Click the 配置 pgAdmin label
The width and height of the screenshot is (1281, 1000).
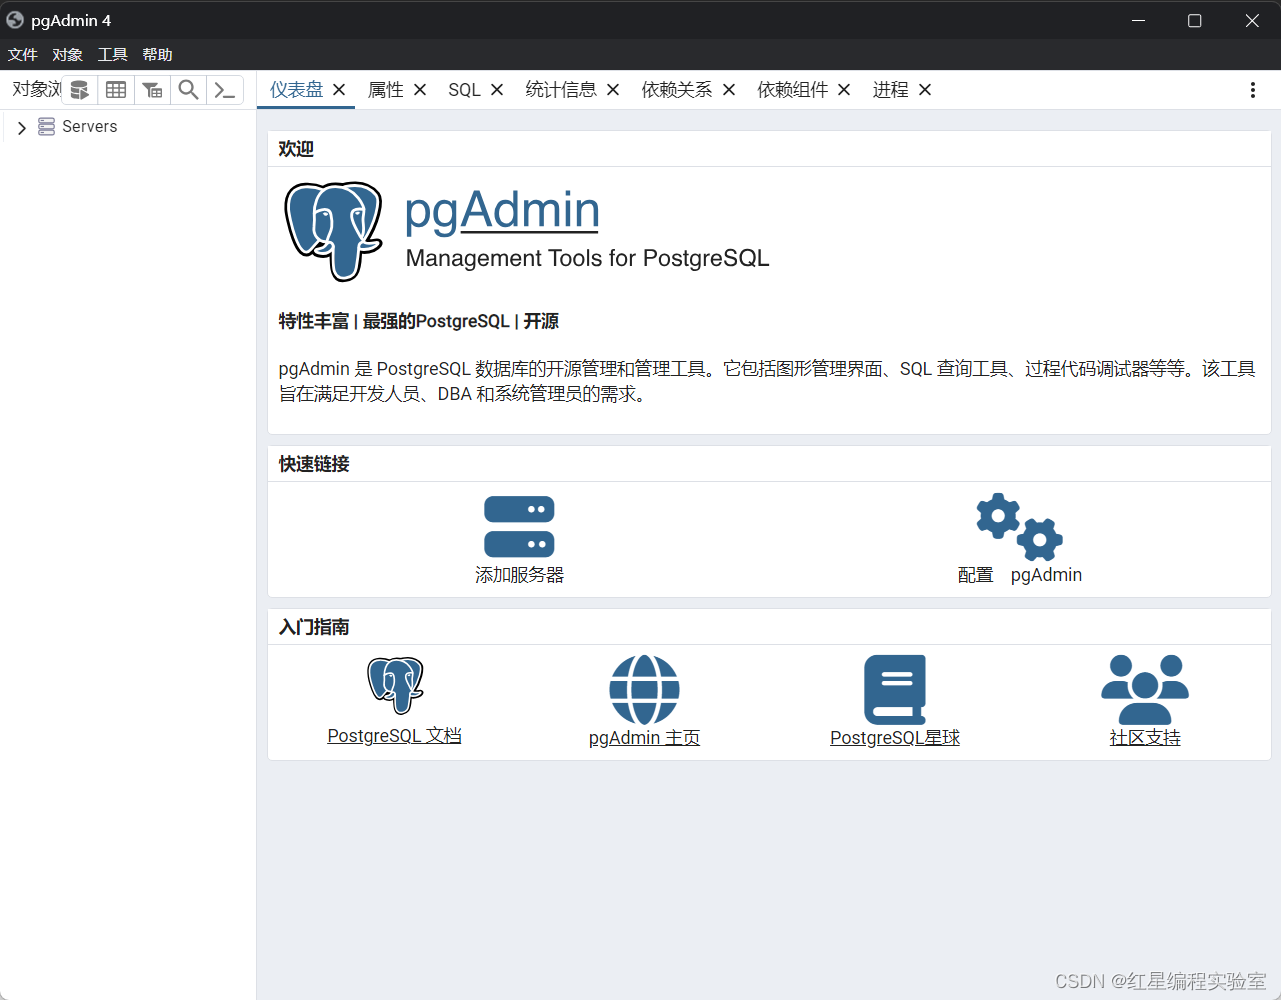1020,575
